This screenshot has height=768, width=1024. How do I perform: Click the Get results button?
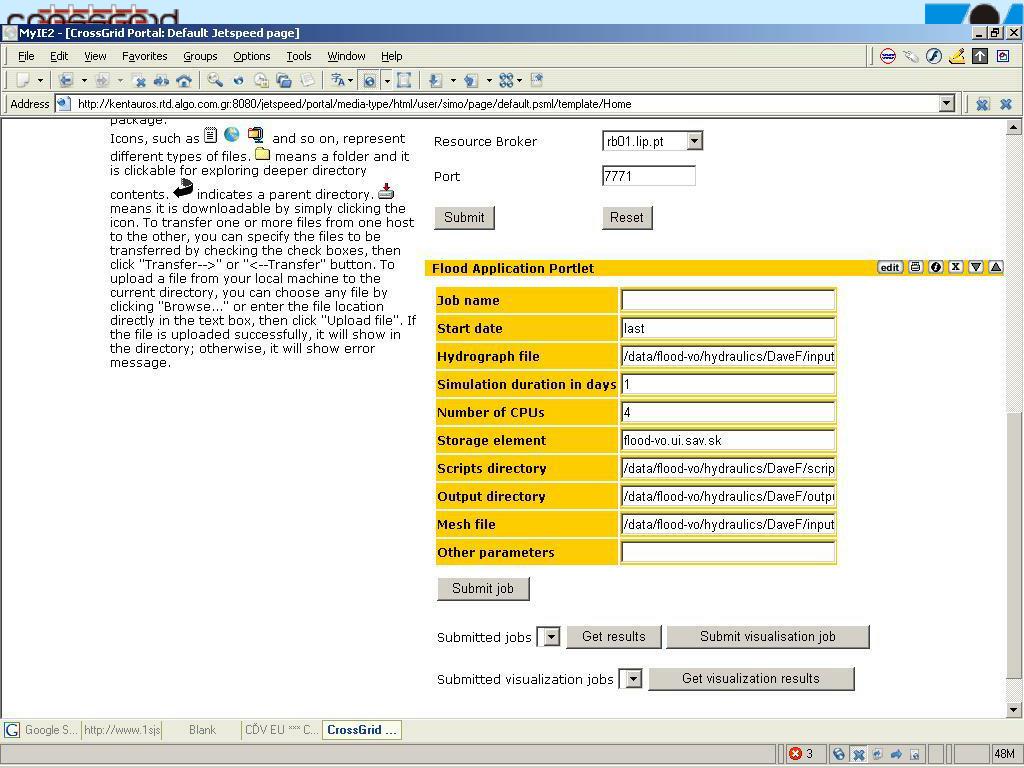pyautogui.click(x=613, y=636)
